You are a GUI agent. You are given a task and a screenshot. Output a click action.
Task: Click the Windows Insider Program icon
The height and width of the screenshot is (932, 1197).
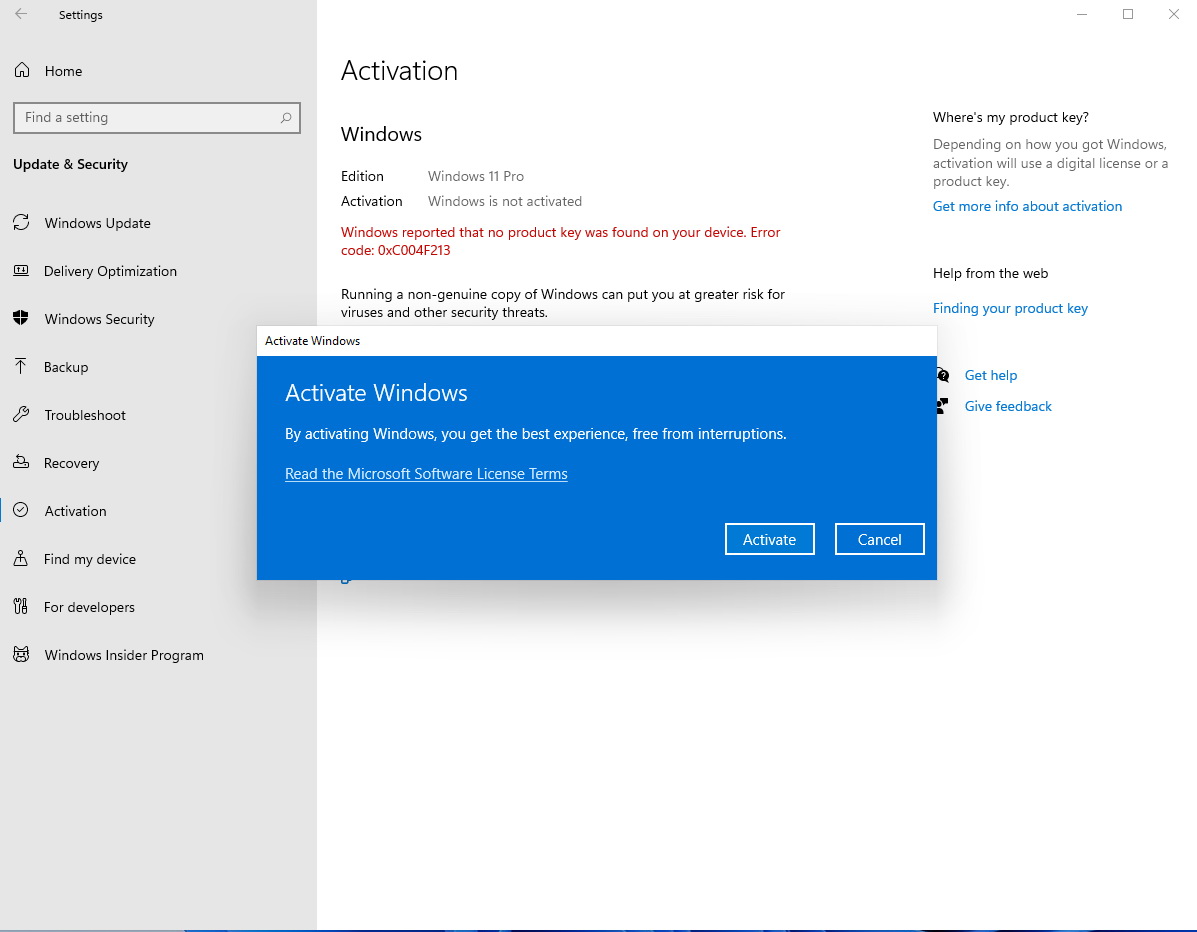[x=21, y=655]
